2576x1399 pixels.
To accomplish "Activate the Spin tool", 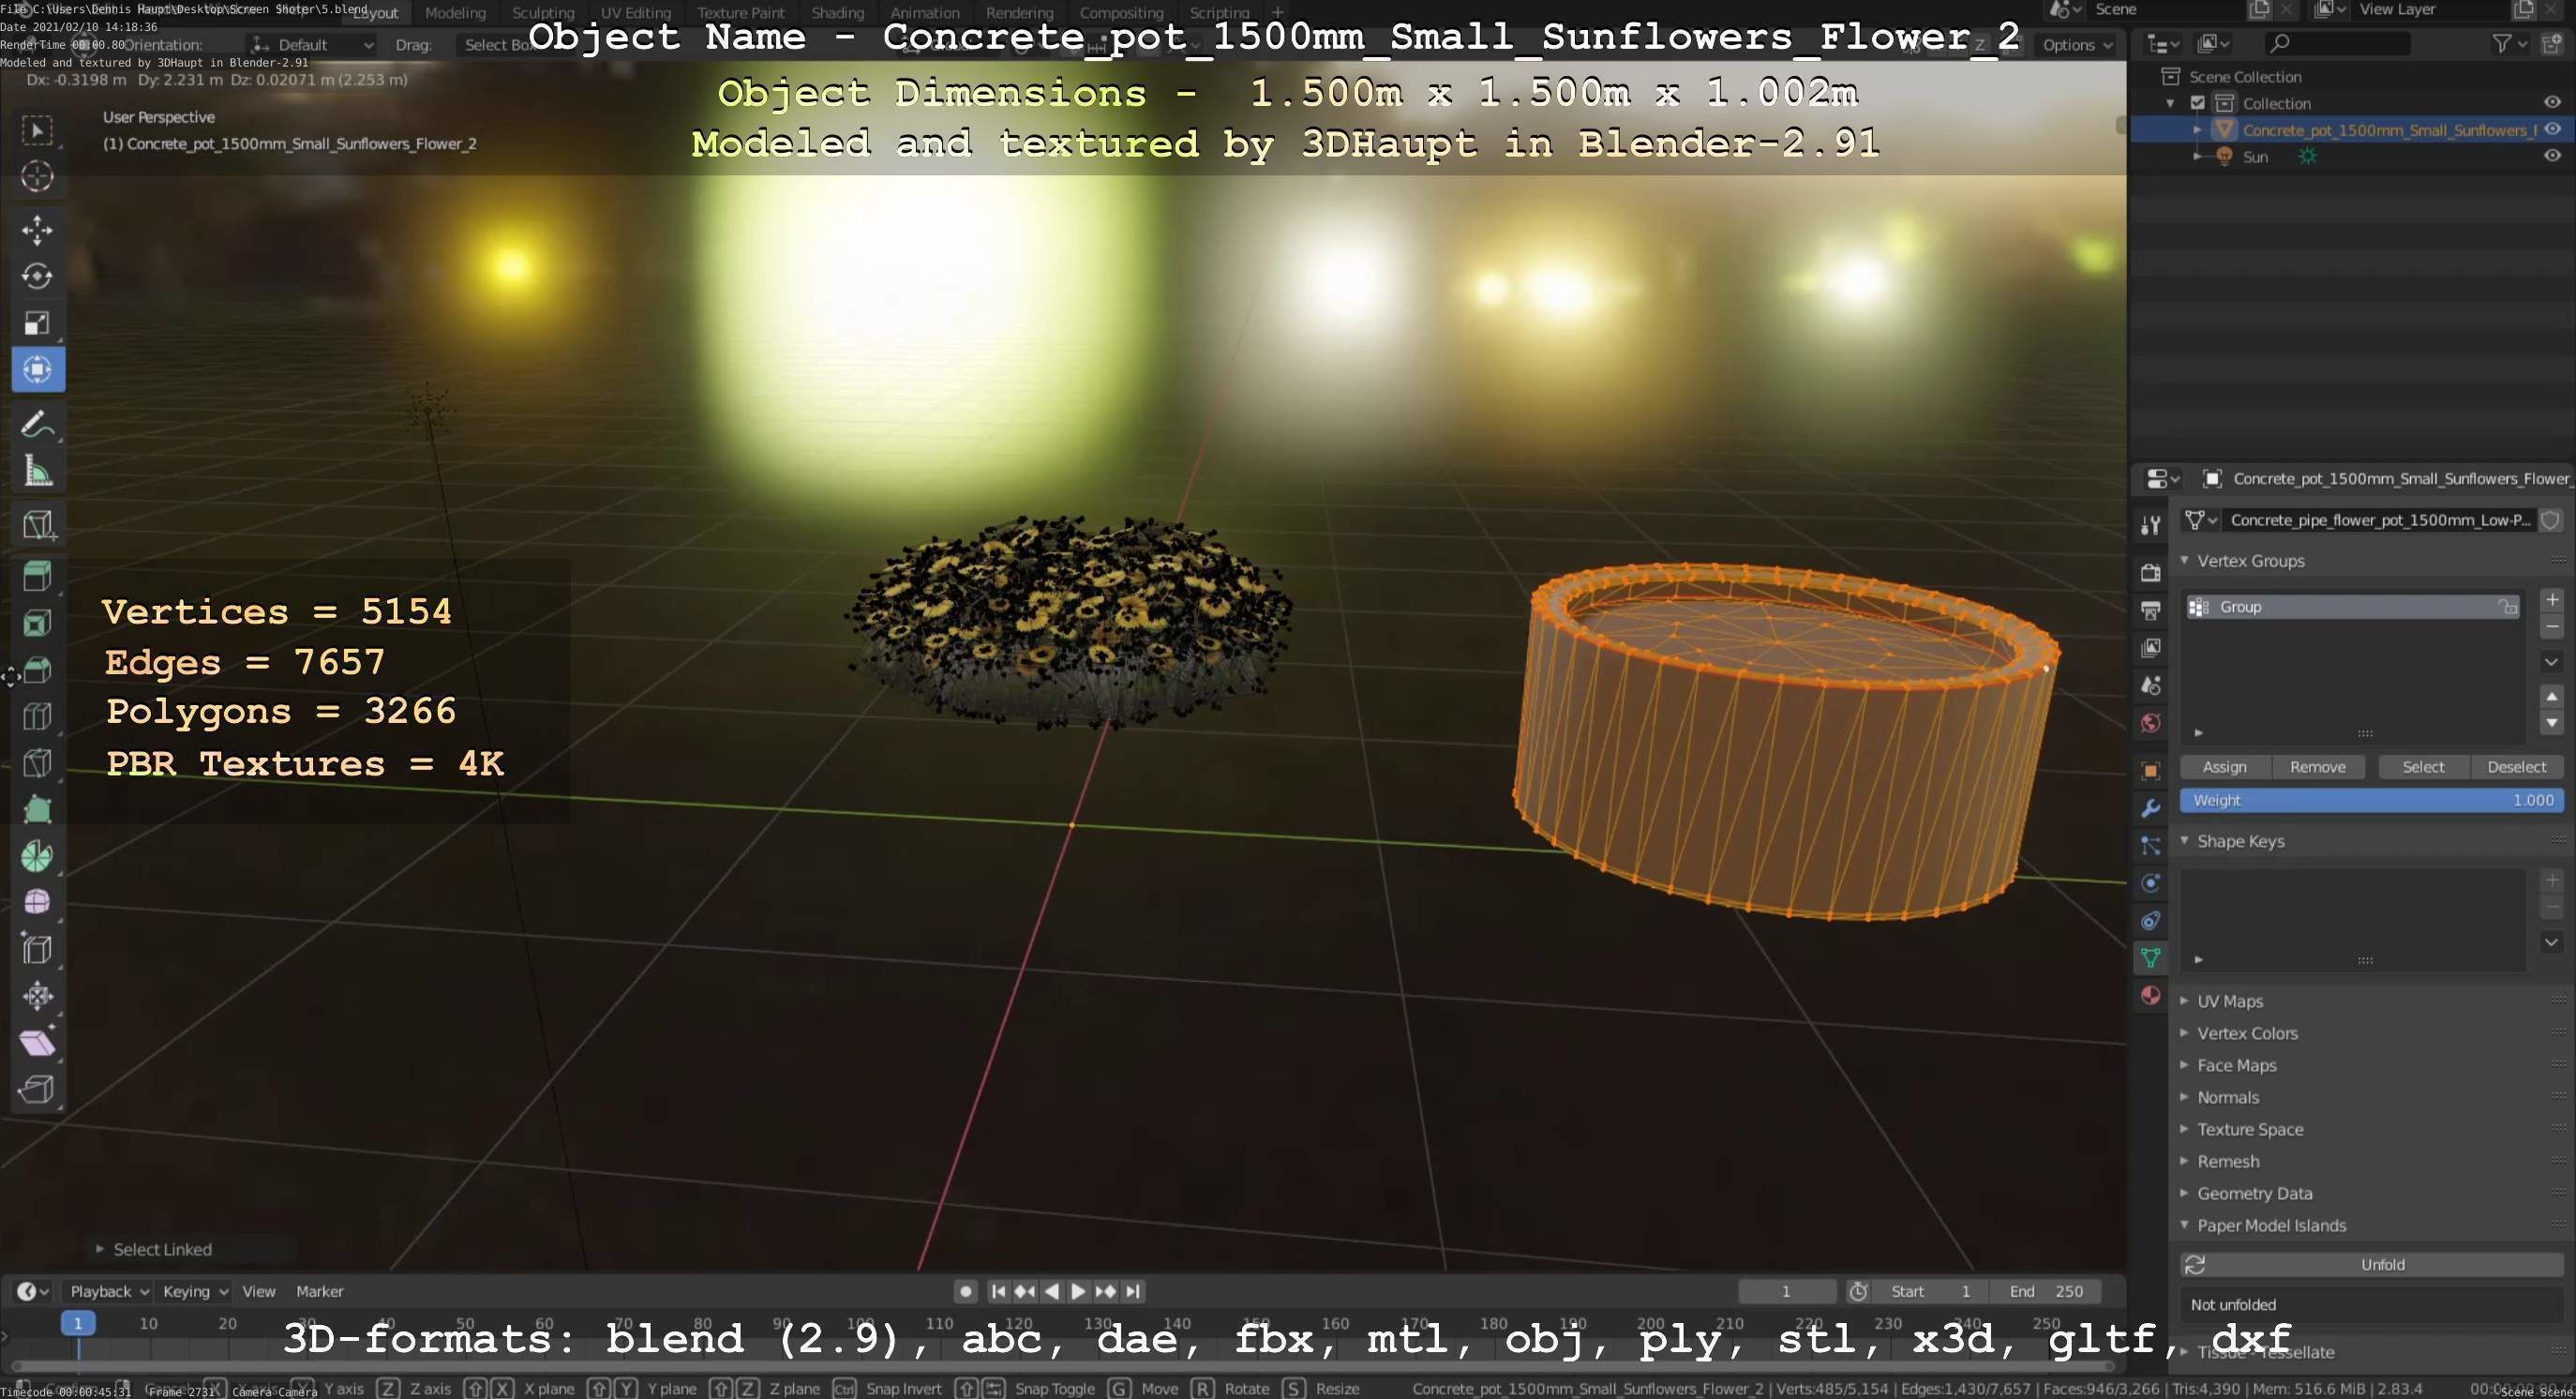I will pos(38,856).
